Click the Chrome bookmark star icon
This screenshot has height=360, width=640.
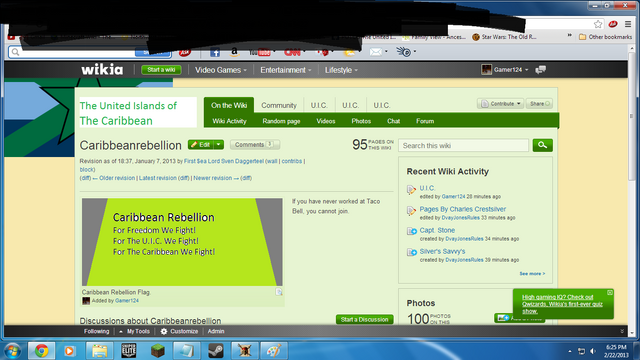tap(598, 24)
